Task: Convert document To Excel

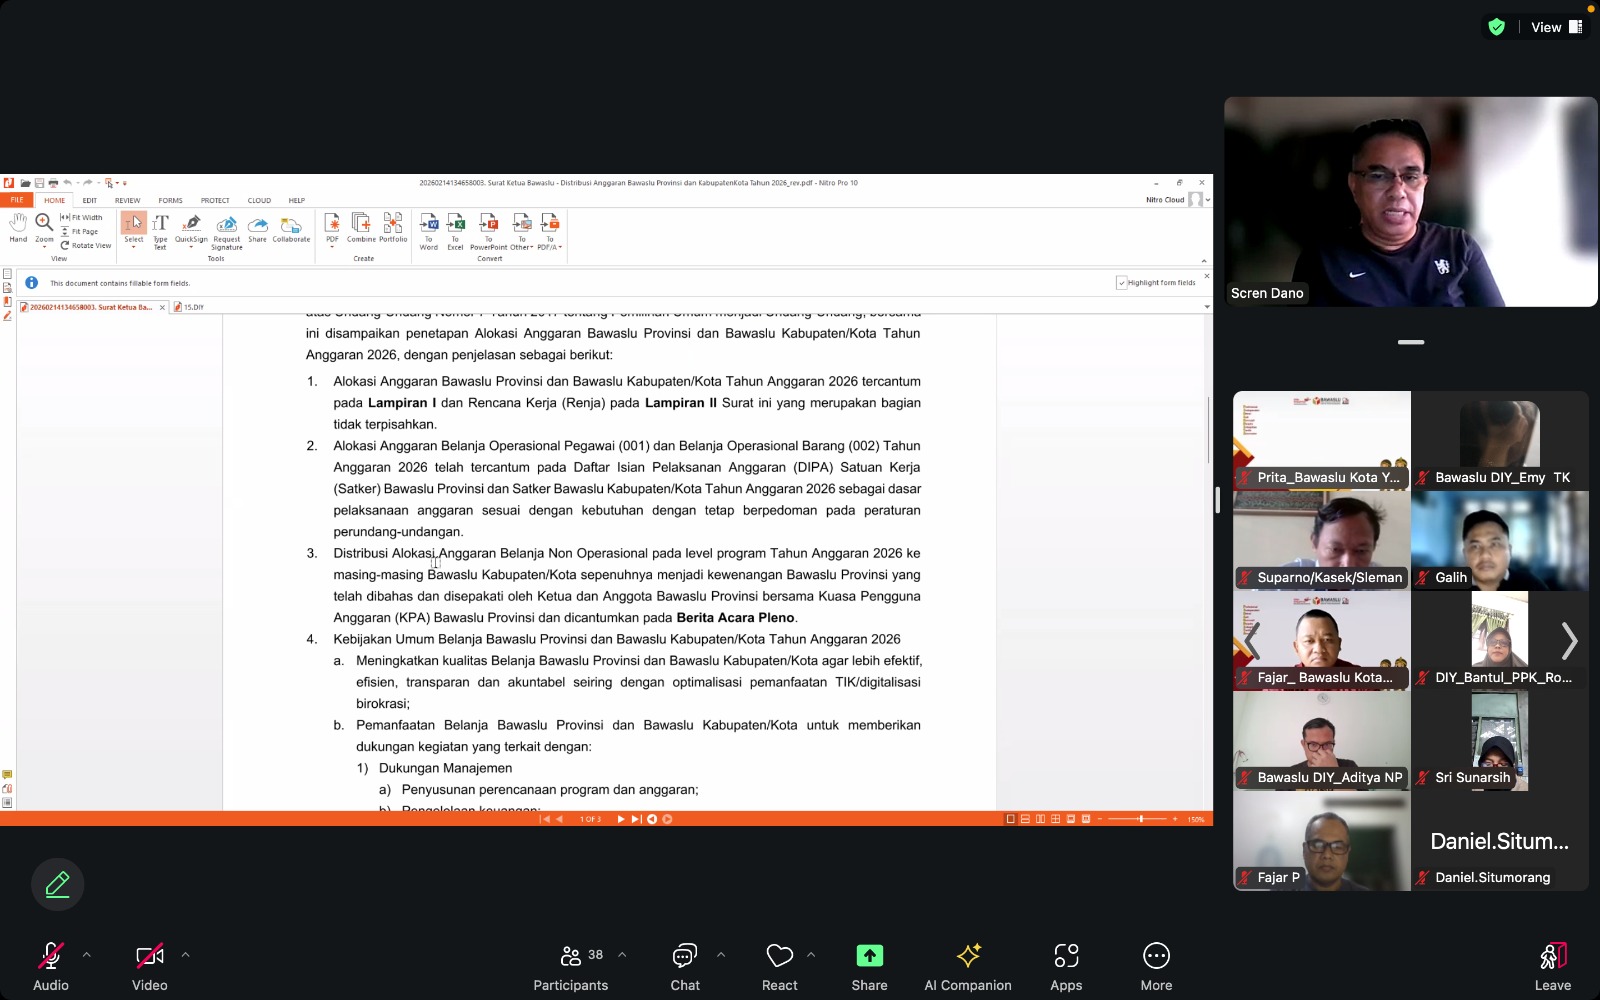Action: [x=455, y=231]
